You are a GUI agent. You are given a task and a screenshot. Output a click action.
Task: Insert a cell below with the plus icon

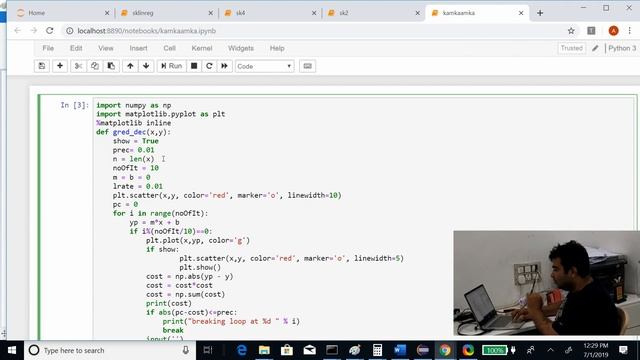point(60,66)
